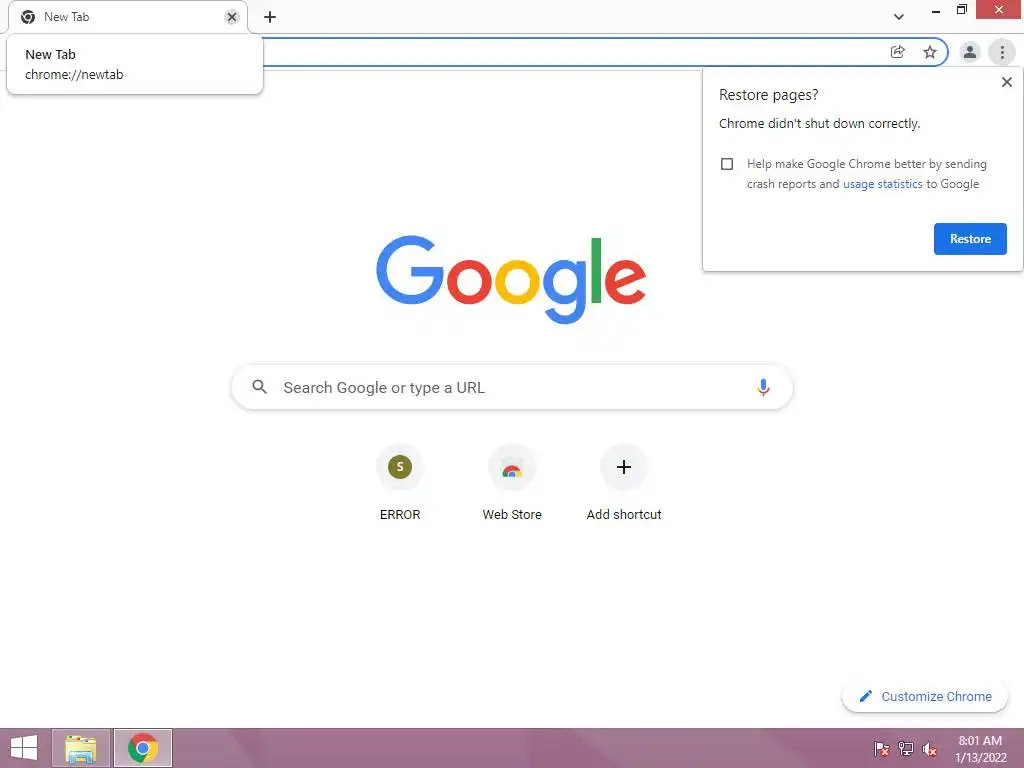The image size is (1024, 768).
Task: Click the Restore pages? heading text
Action: point(768,95)
